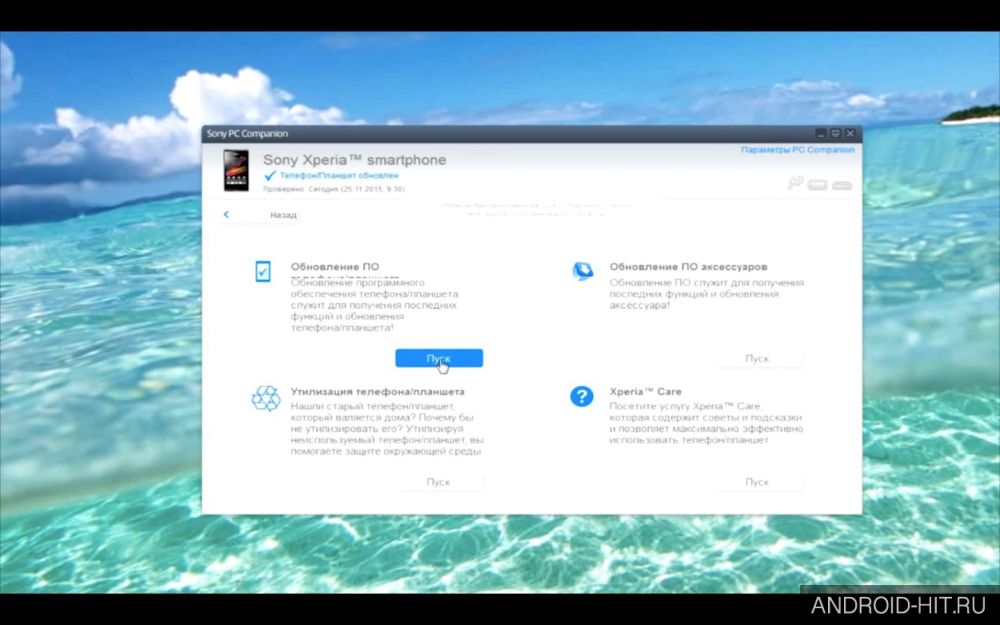The image size is (1000, 625).
Task: Launch Пуск under Утилизация телефона/планшета
Action: (439, 482)
